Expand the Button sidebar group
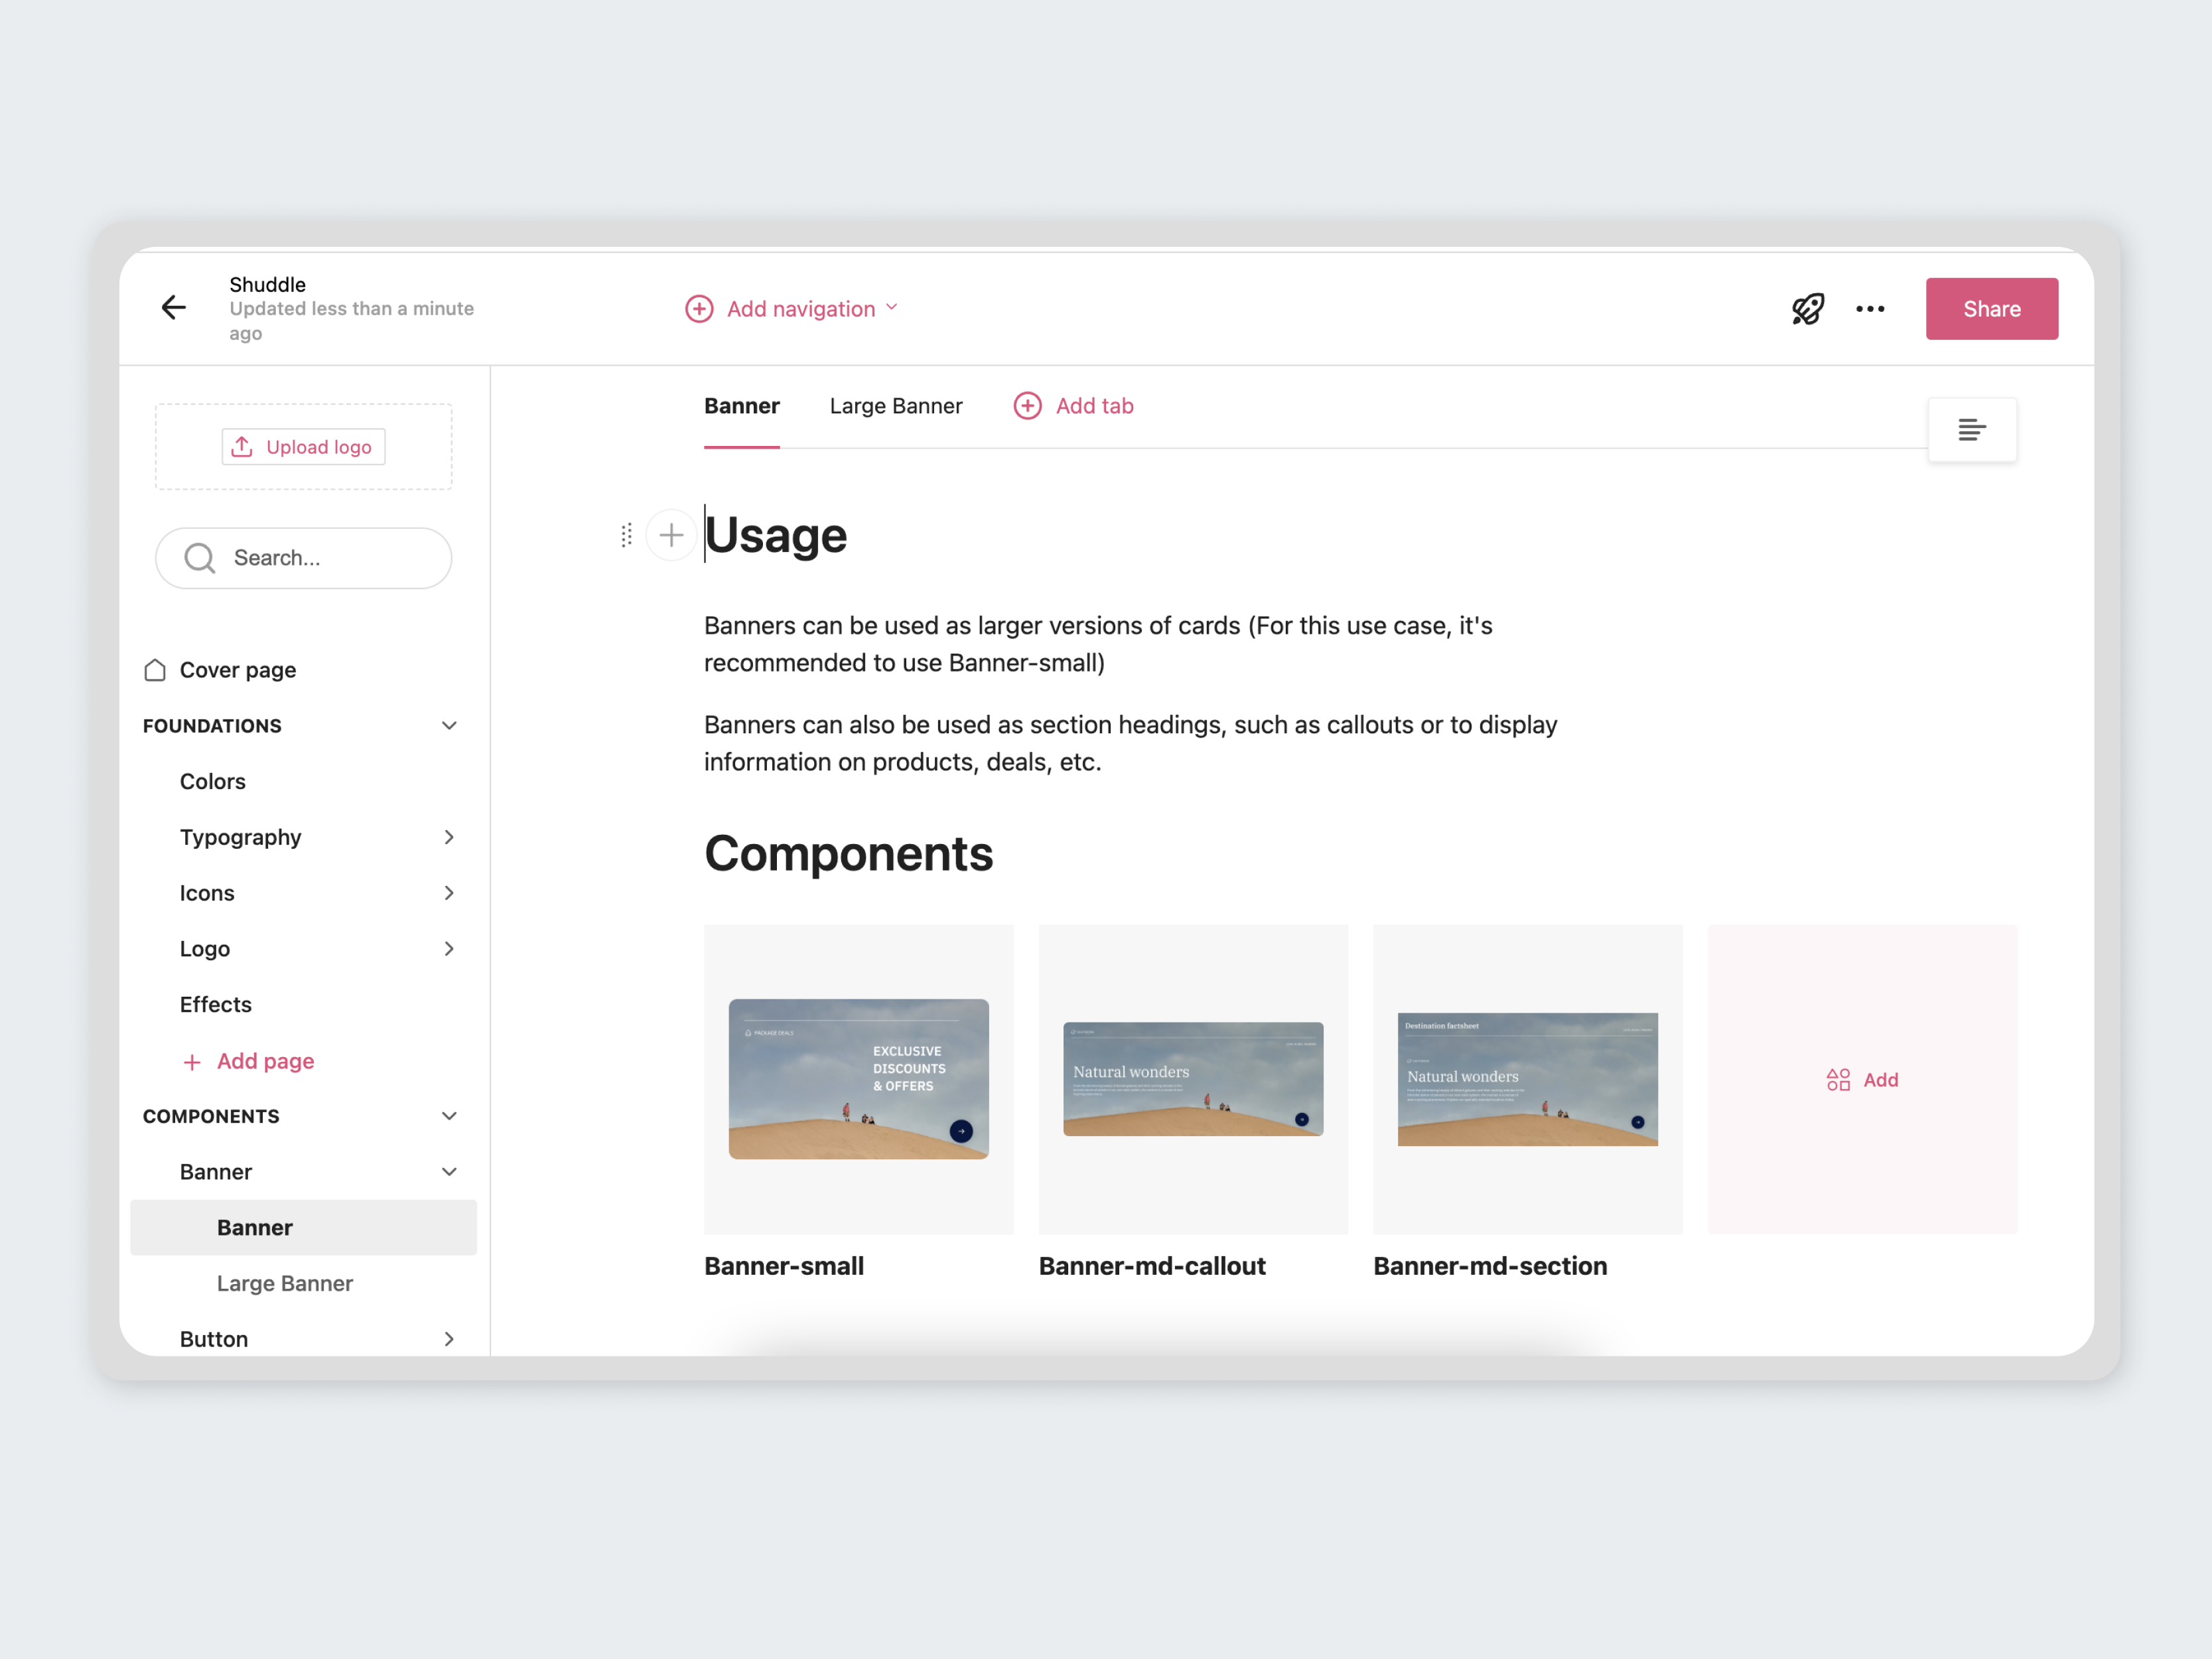This screenshot has height=1659, width=2212. (x=449, y=1339)
